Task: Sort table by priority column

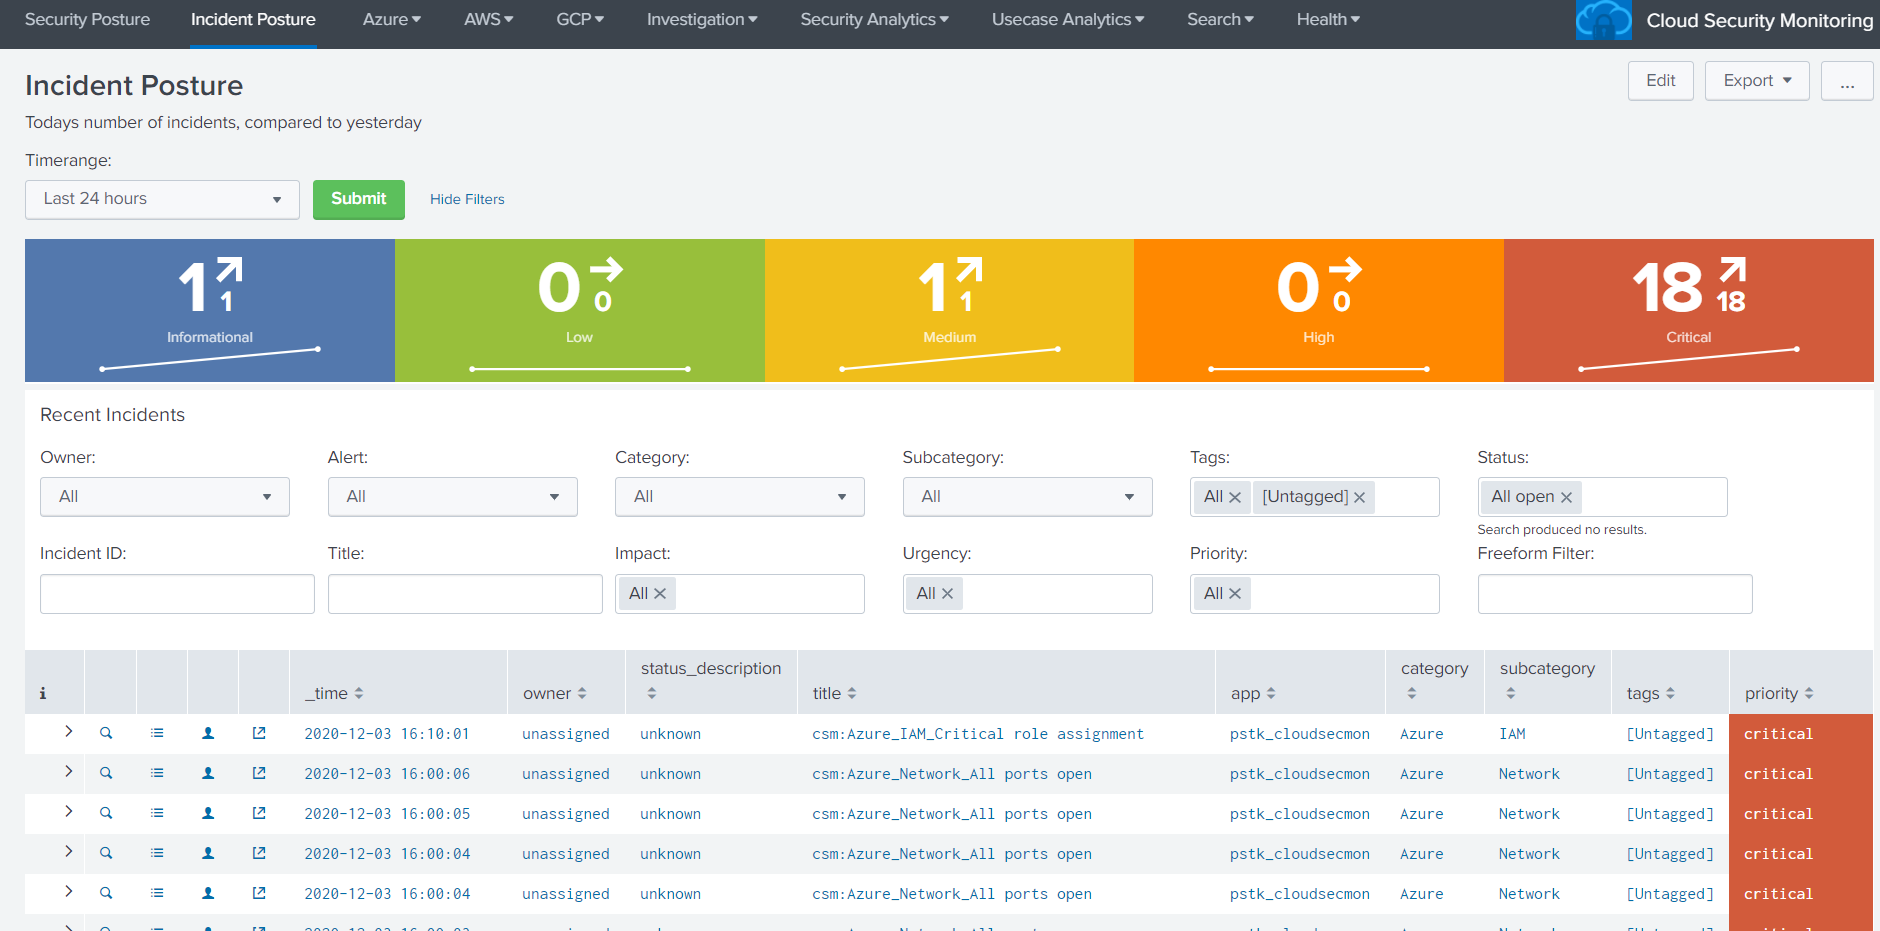Action: (x=1779, y=693)
